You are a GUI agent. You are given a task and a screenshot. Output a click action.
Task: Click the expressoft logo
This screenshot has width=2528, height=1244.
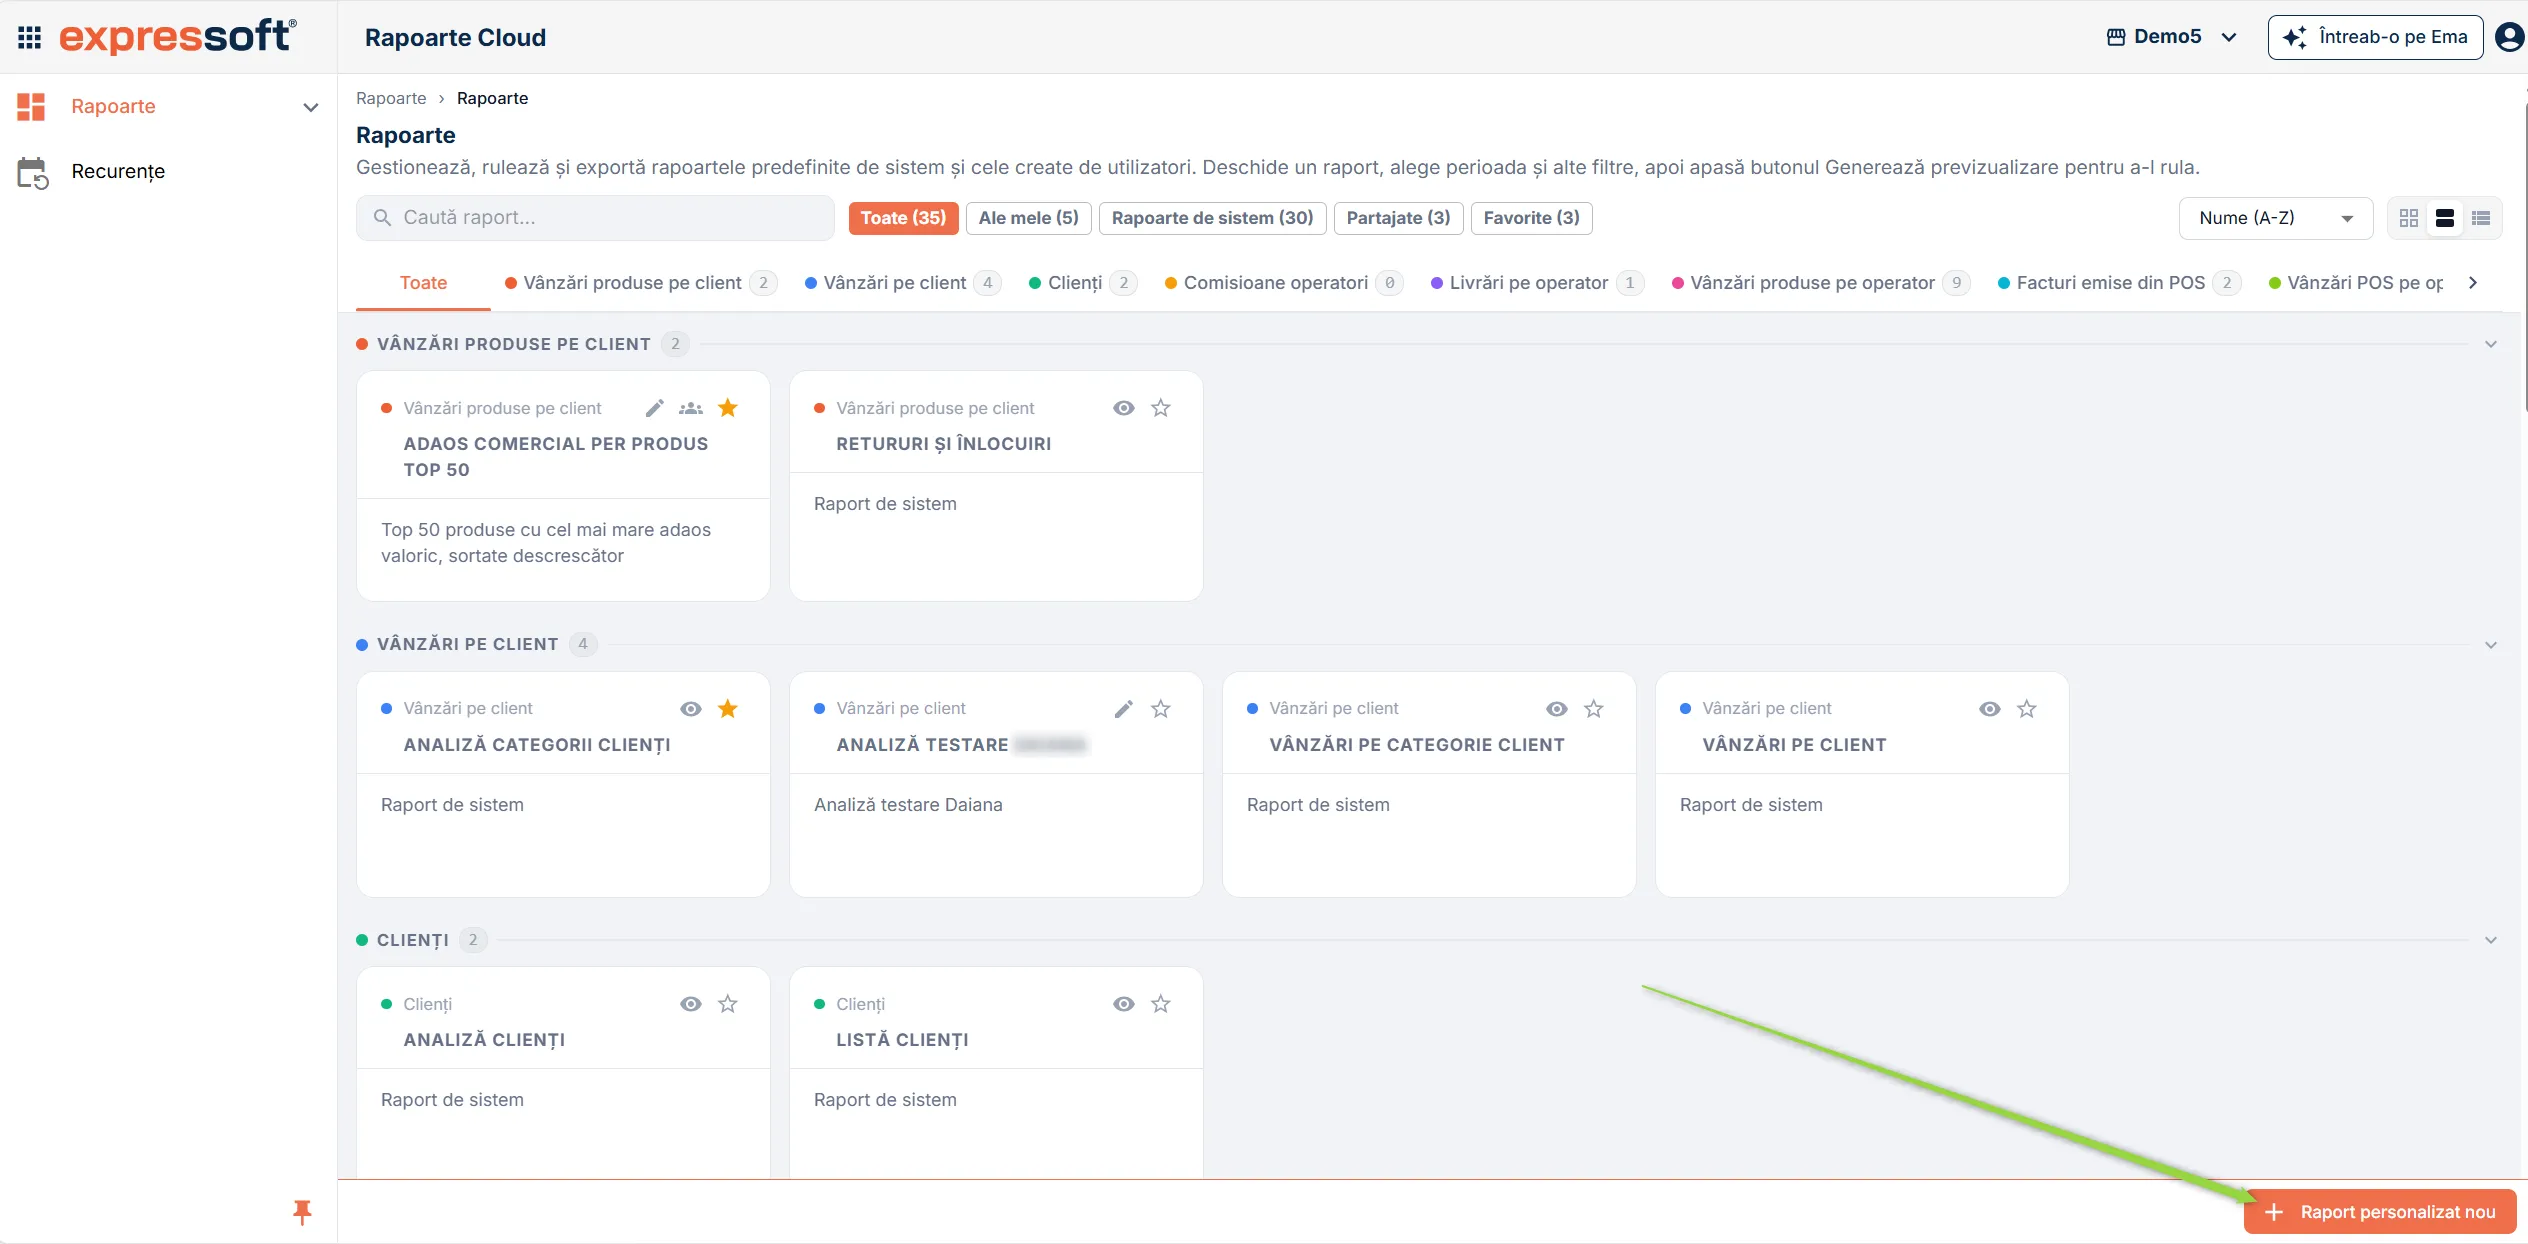tap(177, 36)
